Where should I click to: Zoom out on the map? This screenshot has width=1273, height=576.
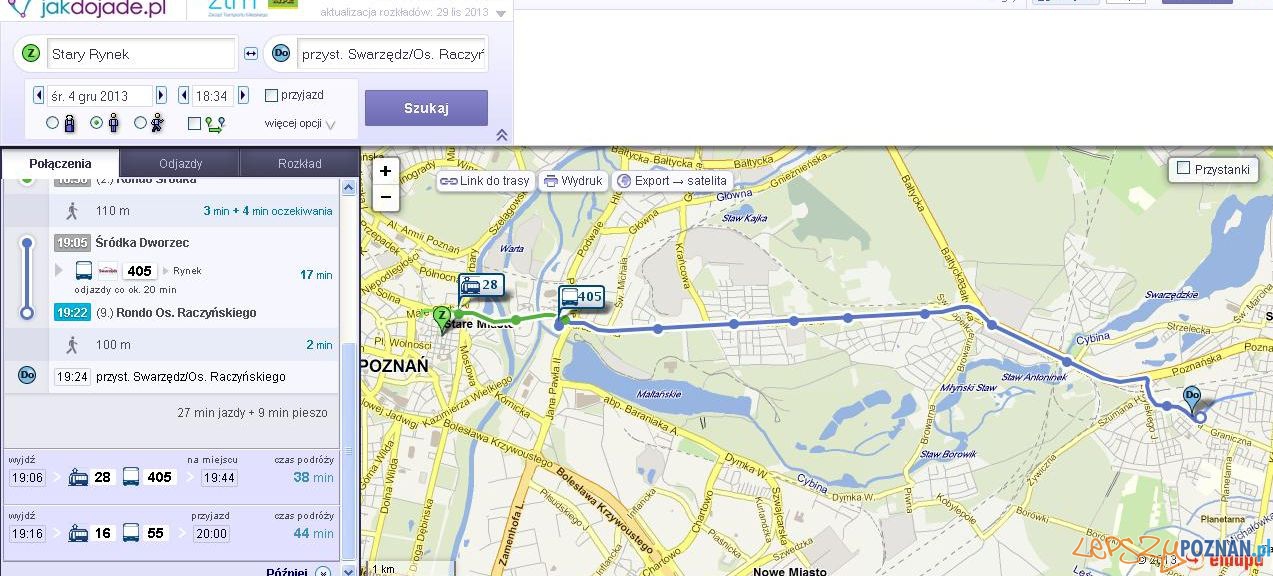385,197
